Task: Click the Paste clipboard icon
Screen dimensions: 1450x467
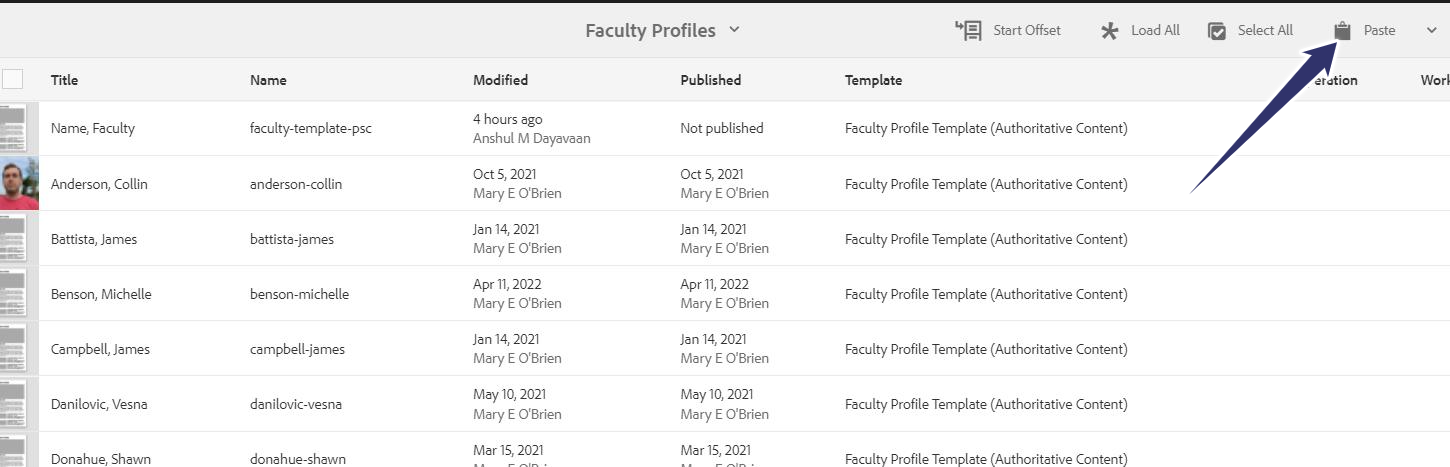Action: [1343, 31]
